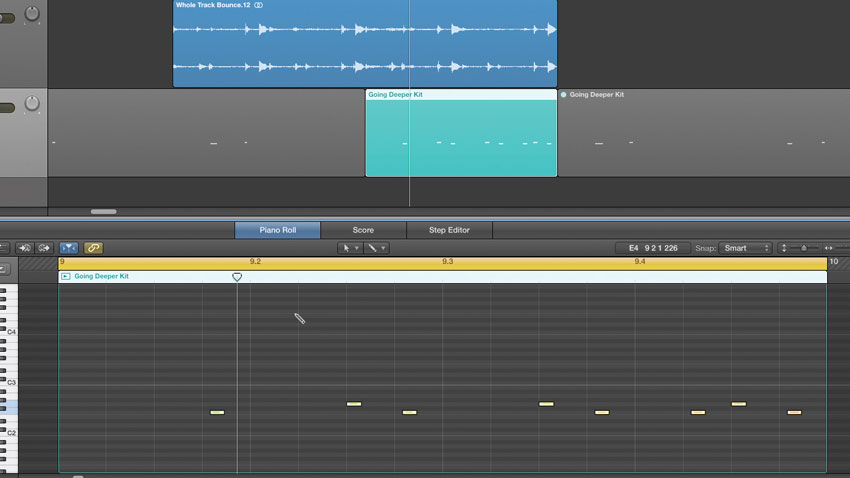Switch to the Score tab
This screenshot has height=478, width=850.
point(363,230)
